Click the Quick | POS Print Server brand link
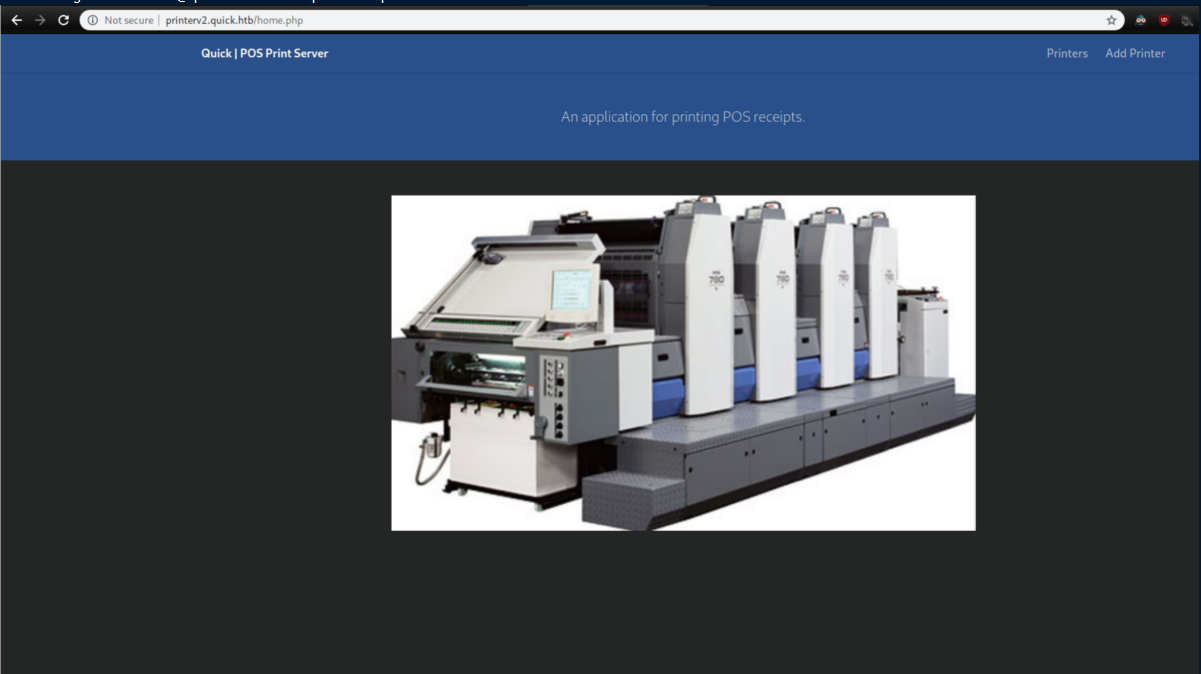 (x=264, y=53)
